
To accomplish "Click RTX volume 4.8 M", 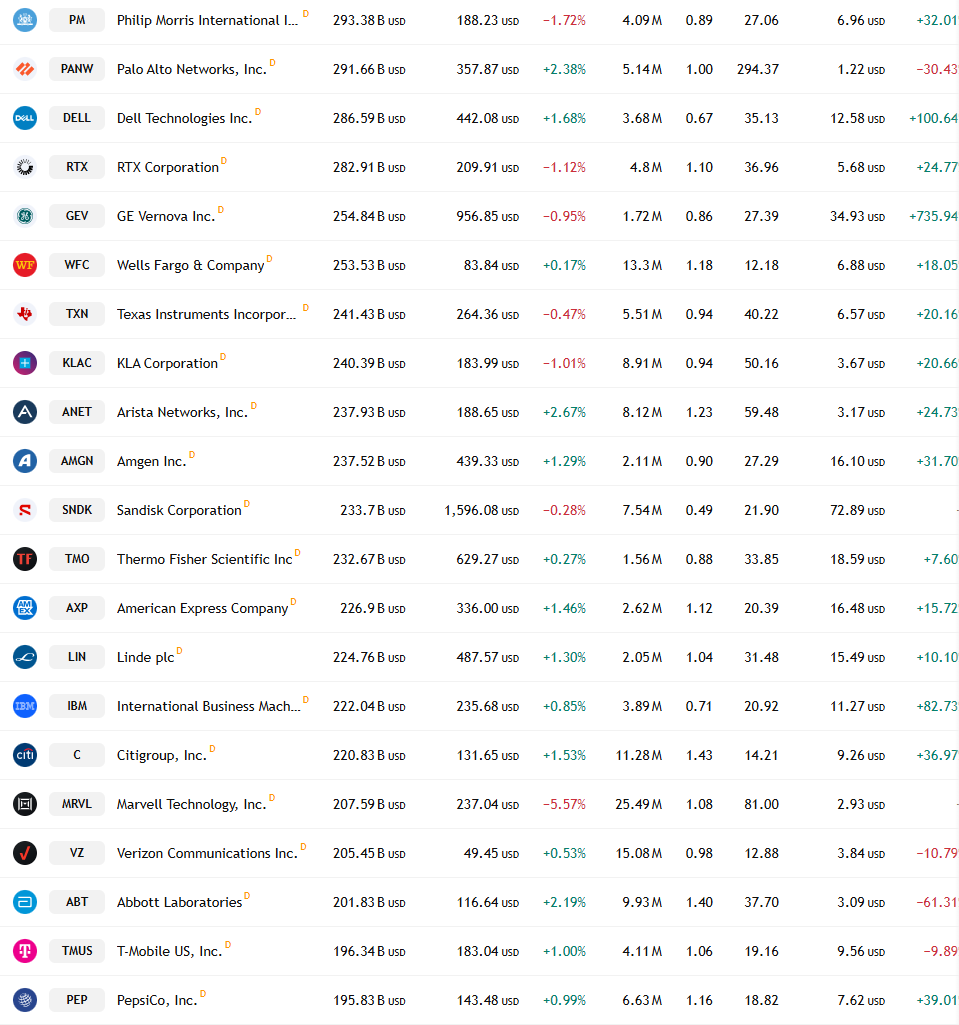I will point(646,168).
